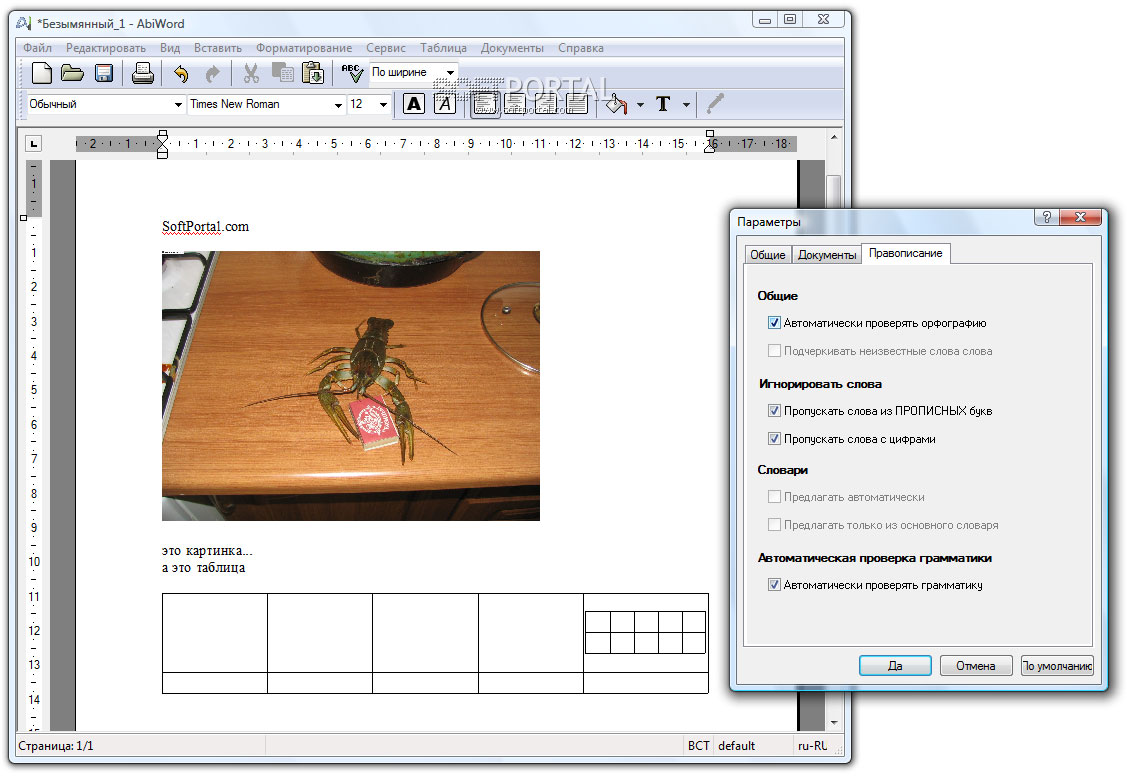This screenshot has height=779, width=1130.
Task: Click the document scroll down arrow
Action: pyautogui.click(x=834, y=722)
